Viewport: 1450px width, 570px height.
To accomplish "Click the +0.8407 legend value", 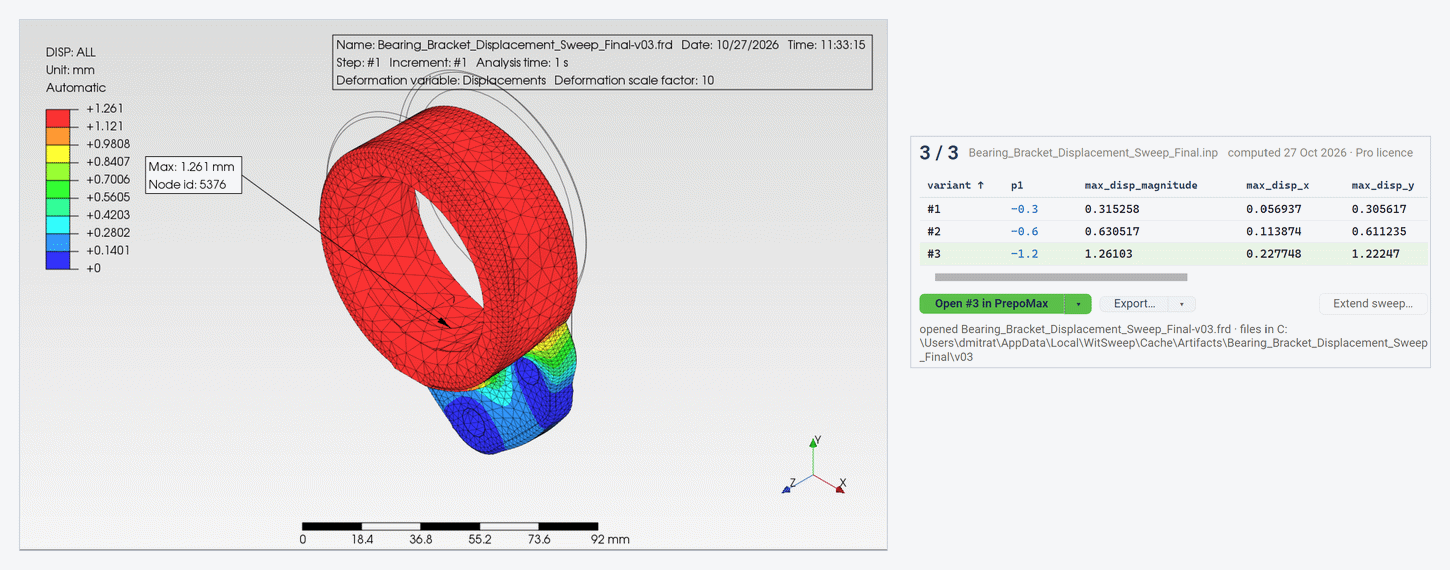I will (108, 161).
